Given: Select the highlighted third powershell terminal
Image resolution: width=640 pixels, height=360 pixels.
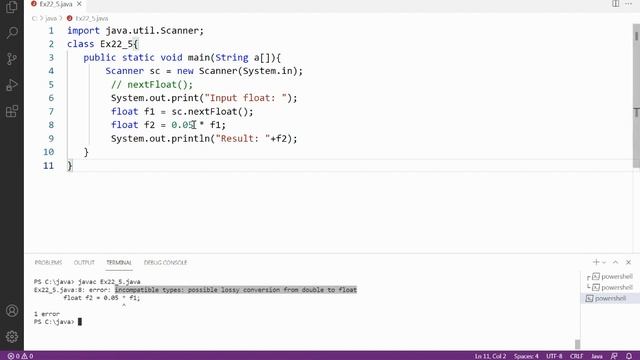Looking at the screenshot, I should tap(610, 298).
